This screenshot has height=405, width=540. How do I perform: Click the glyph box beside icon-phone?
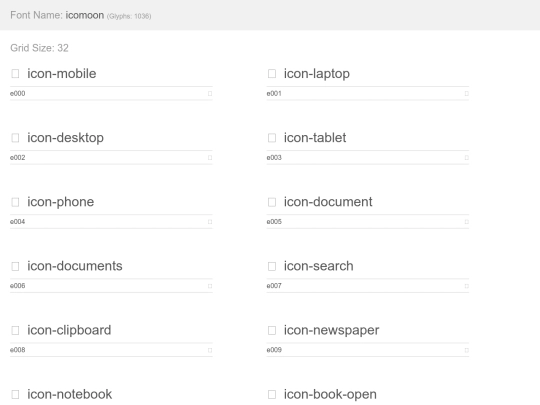15,202
